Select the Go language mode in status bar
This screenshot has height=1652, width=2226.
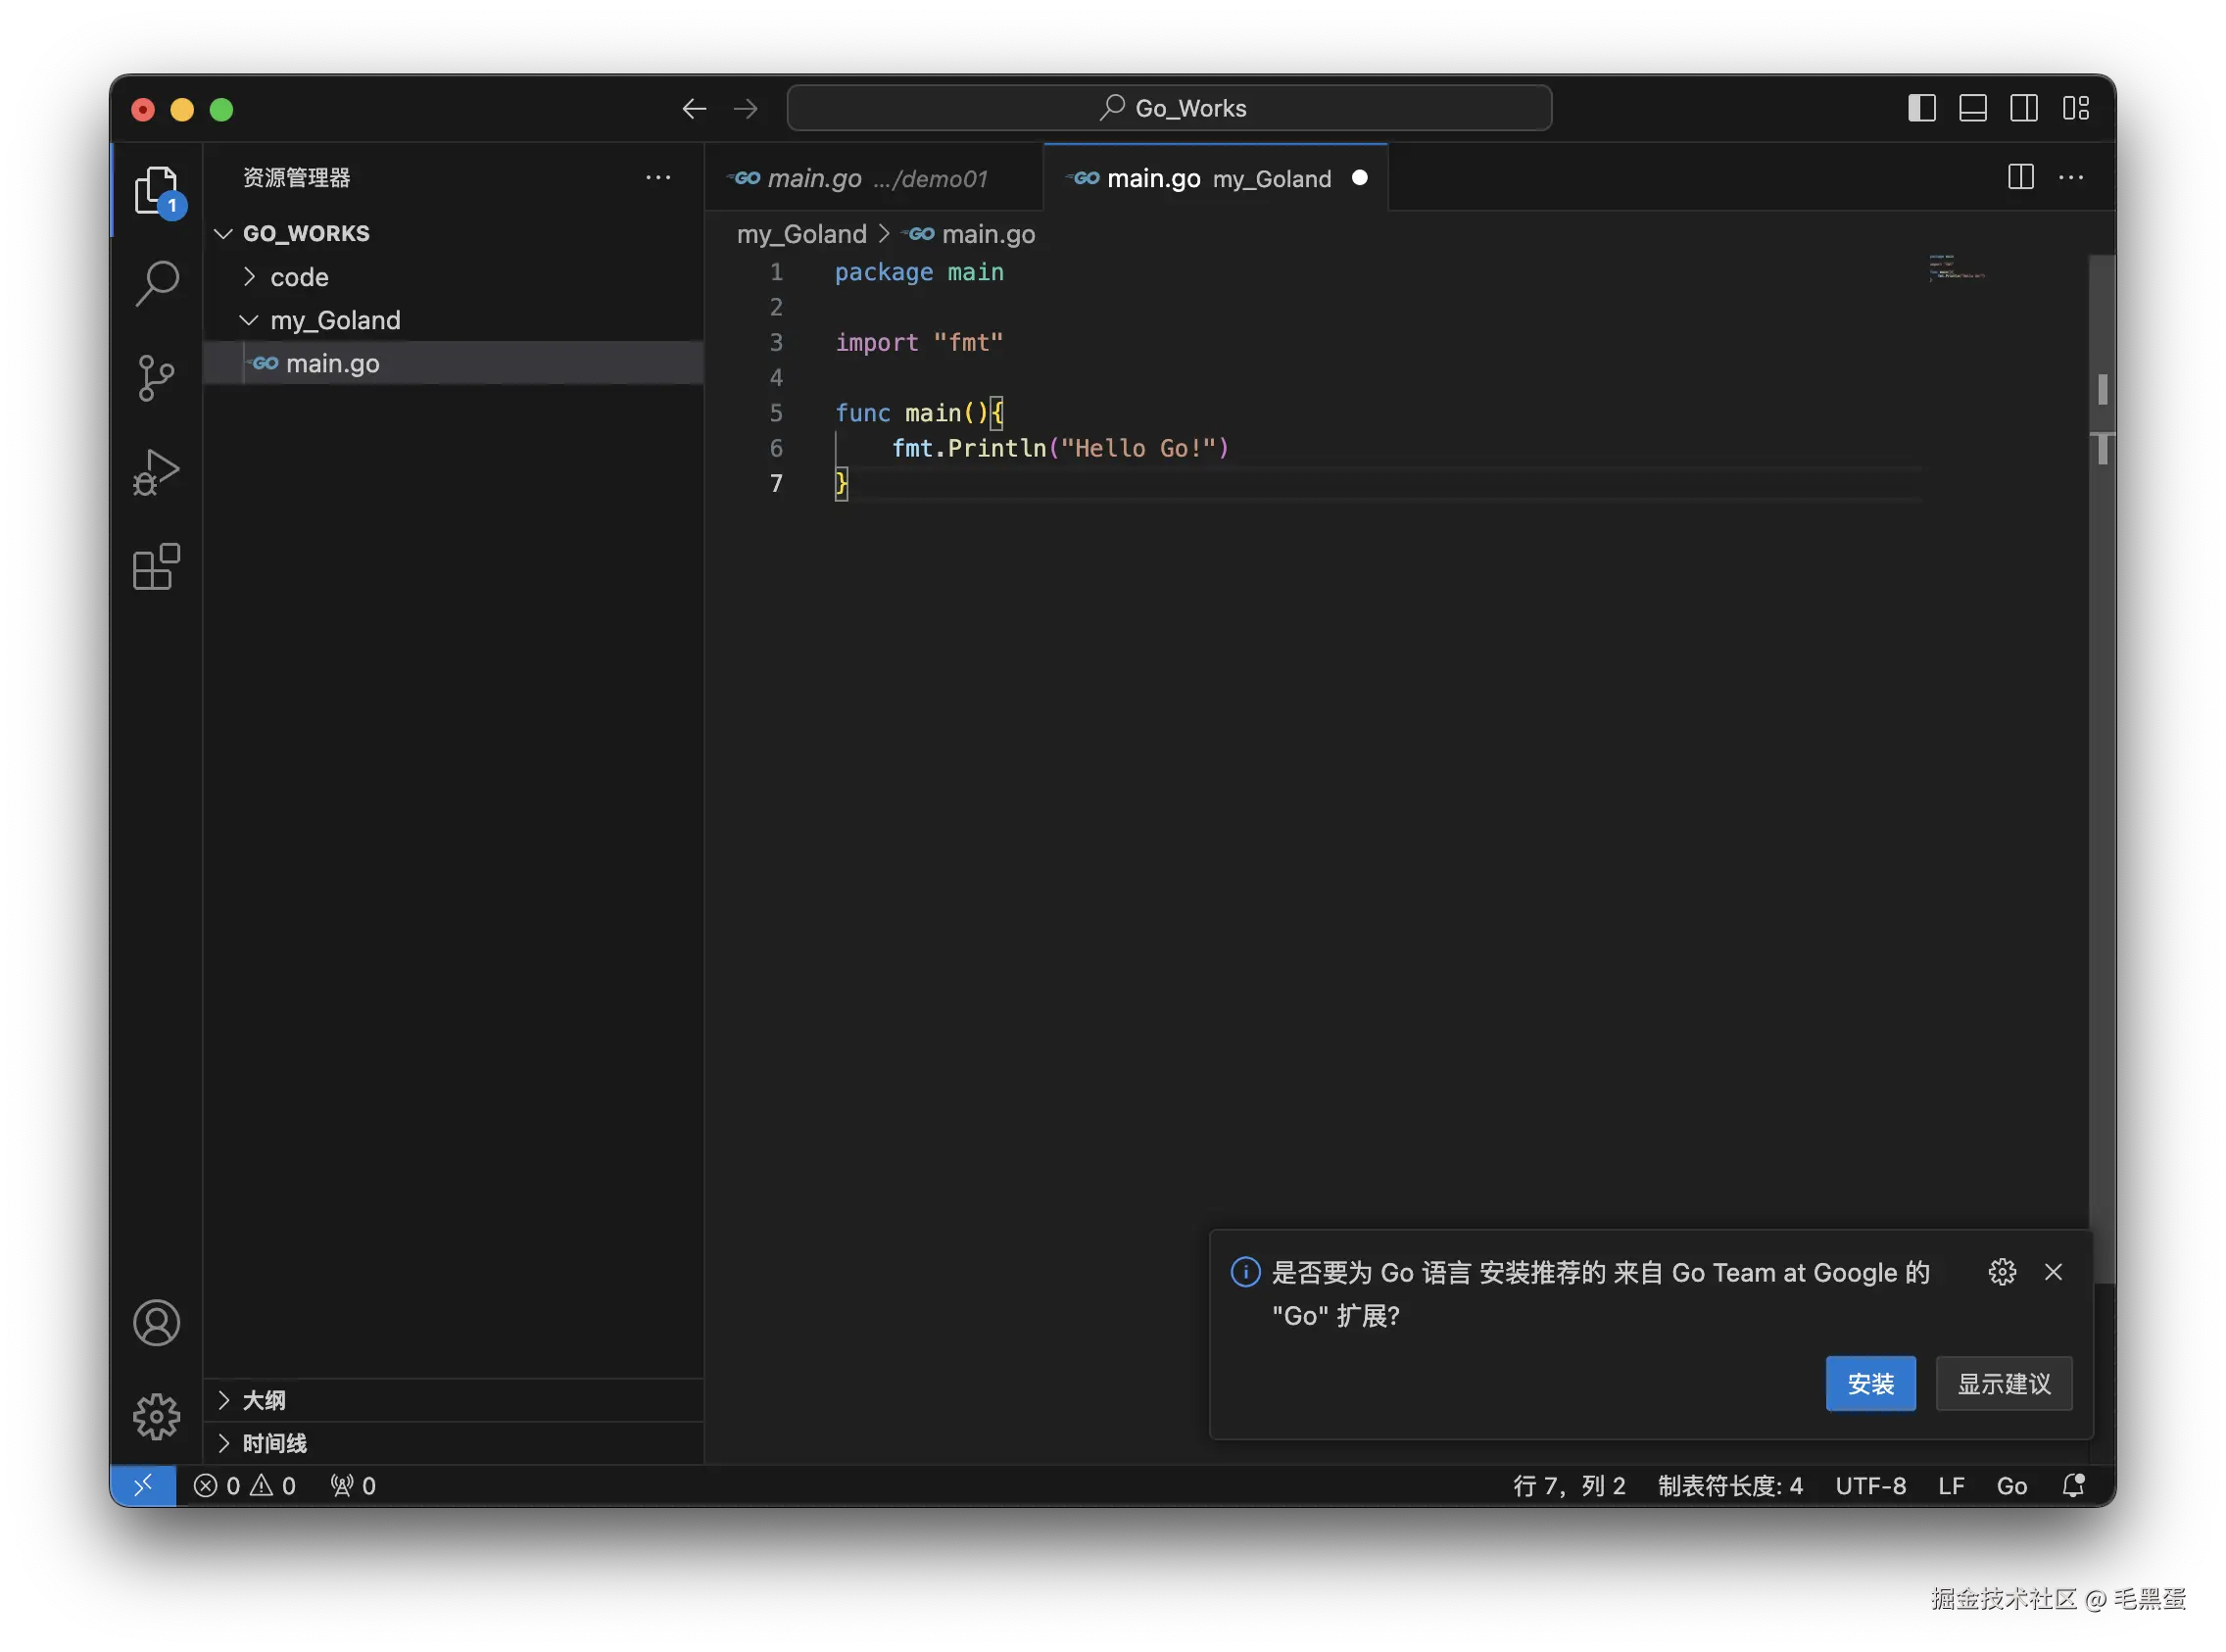coord(2011,1485)
